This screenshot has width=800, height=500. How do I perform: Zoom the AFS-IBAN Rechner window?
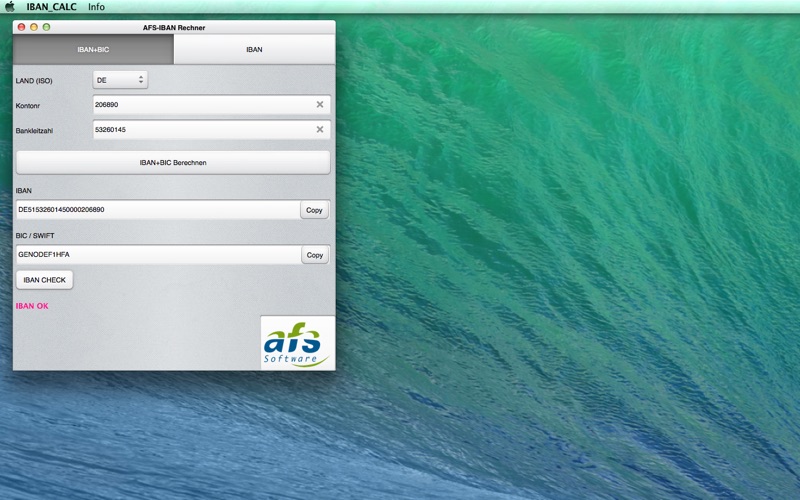point(46,27)
